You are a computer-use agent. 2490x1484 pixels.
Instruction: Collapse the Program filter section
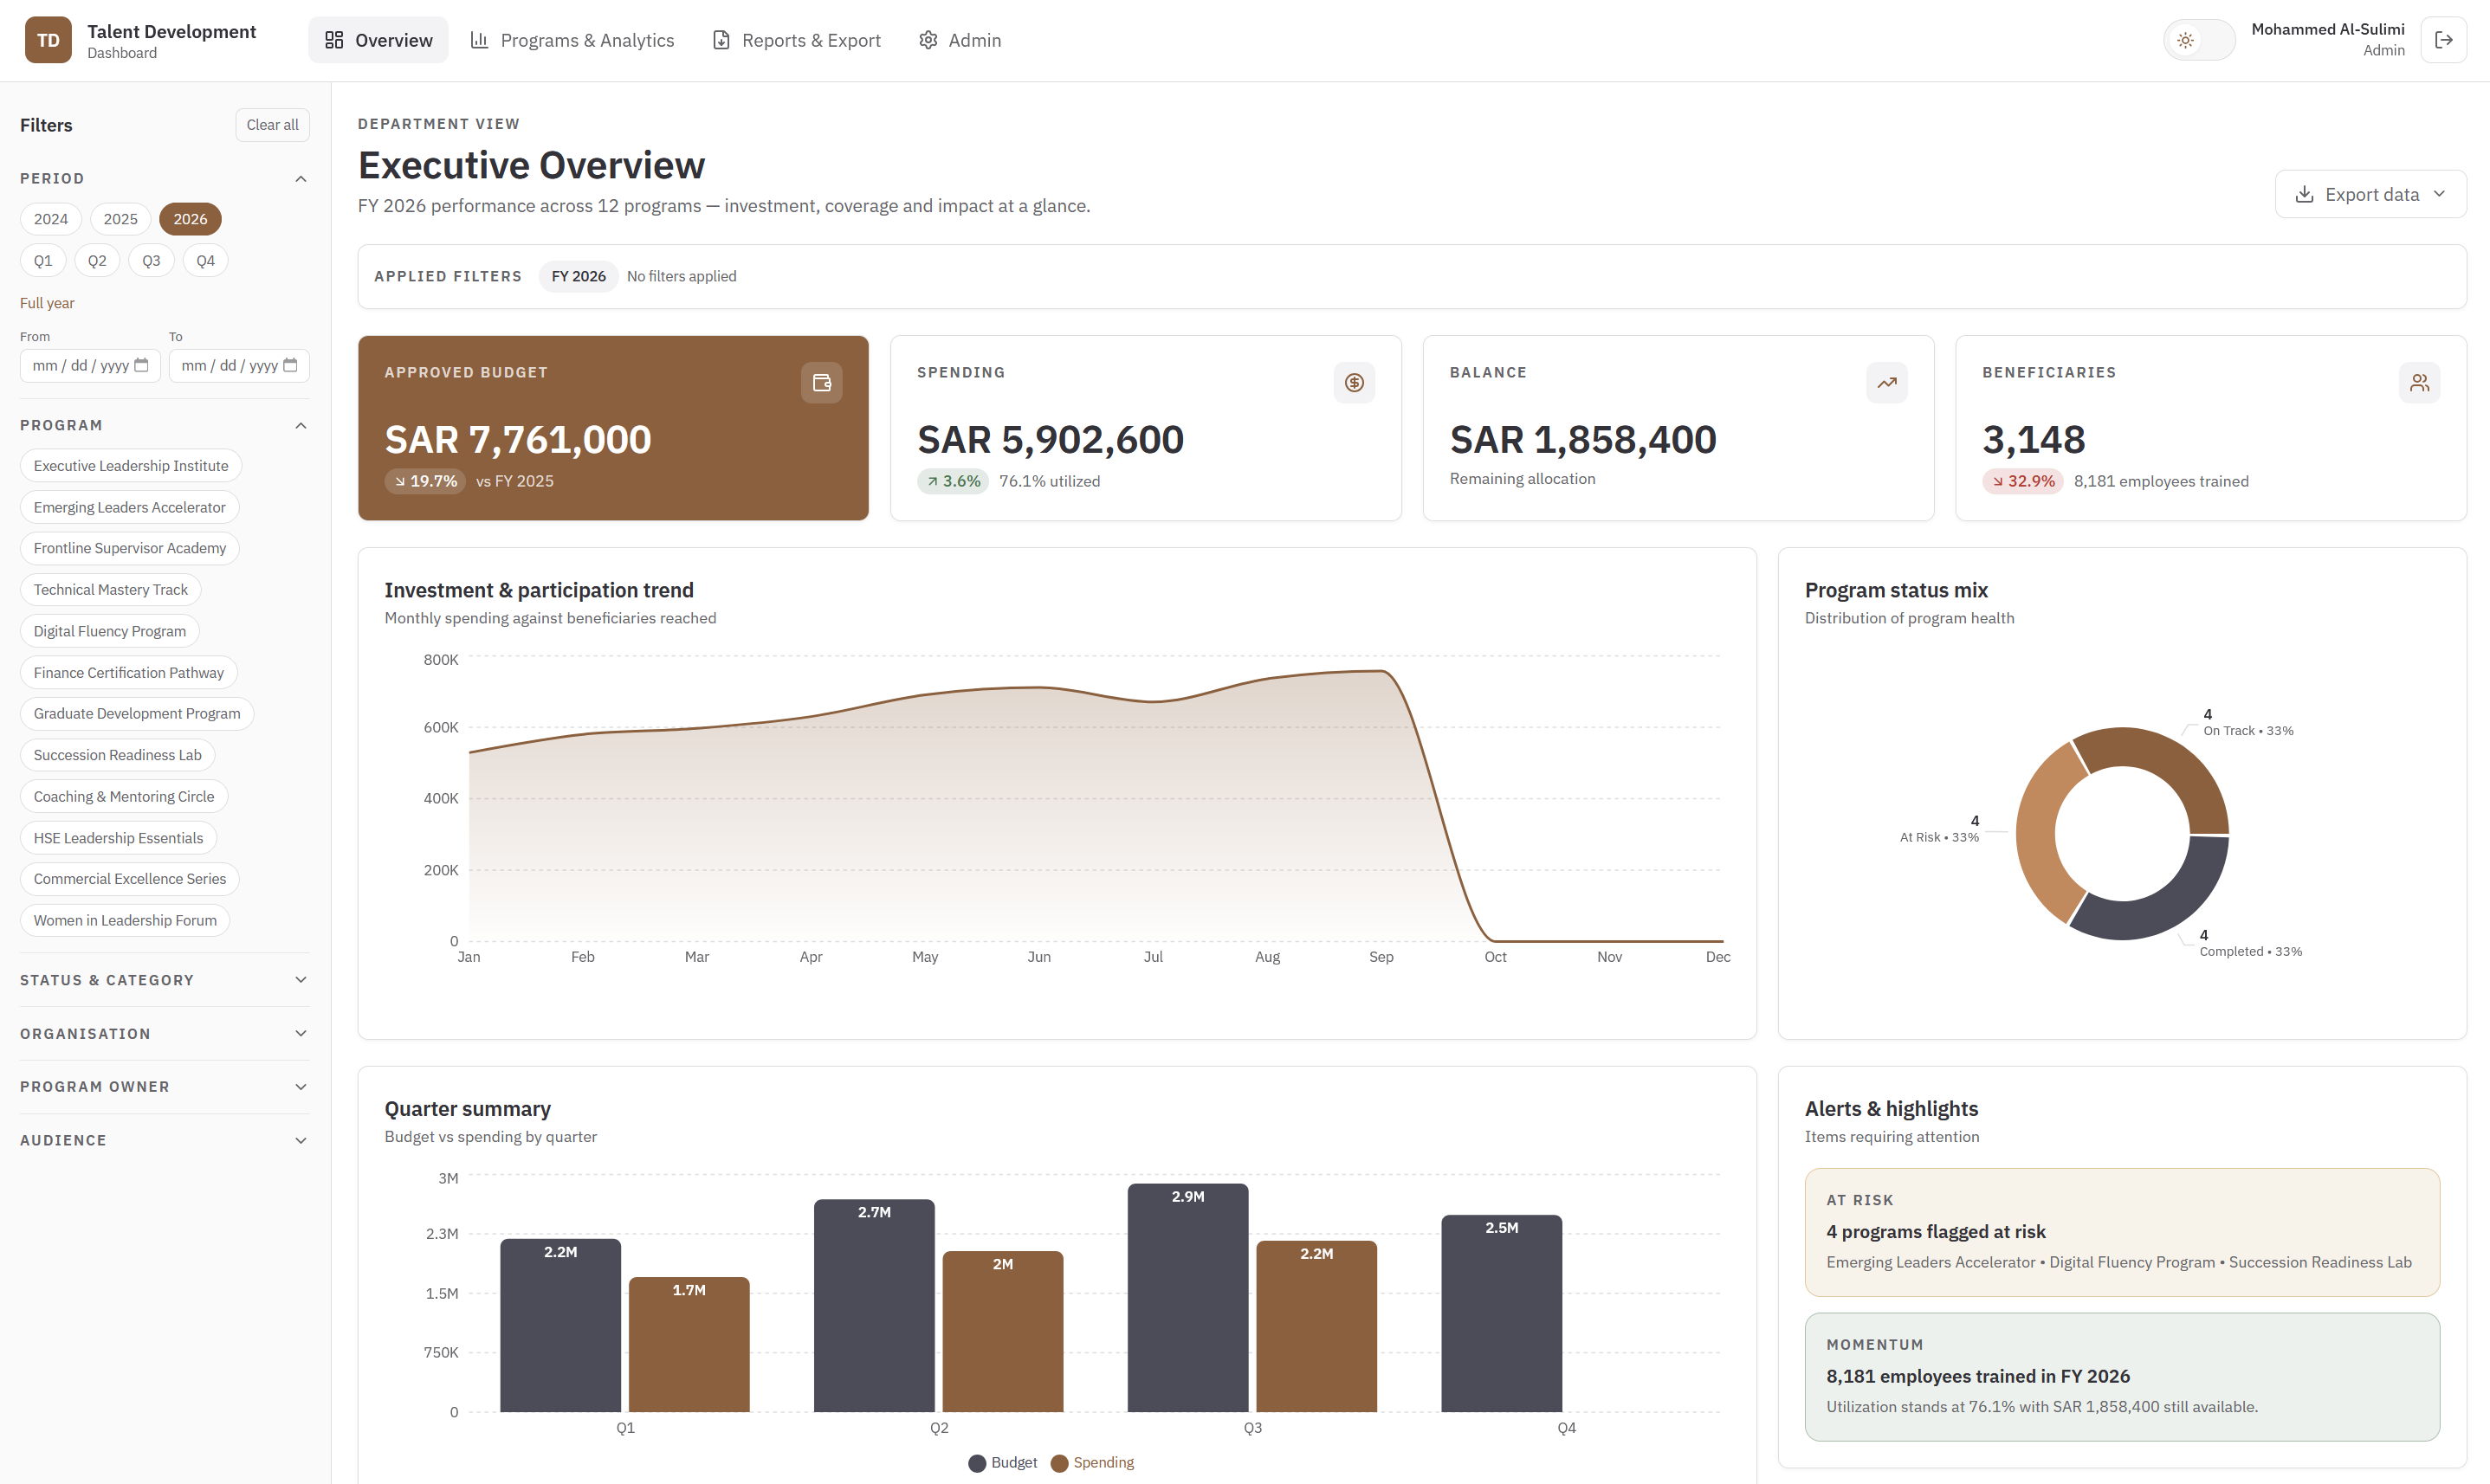pyautogui.click(x=164, y=425)
